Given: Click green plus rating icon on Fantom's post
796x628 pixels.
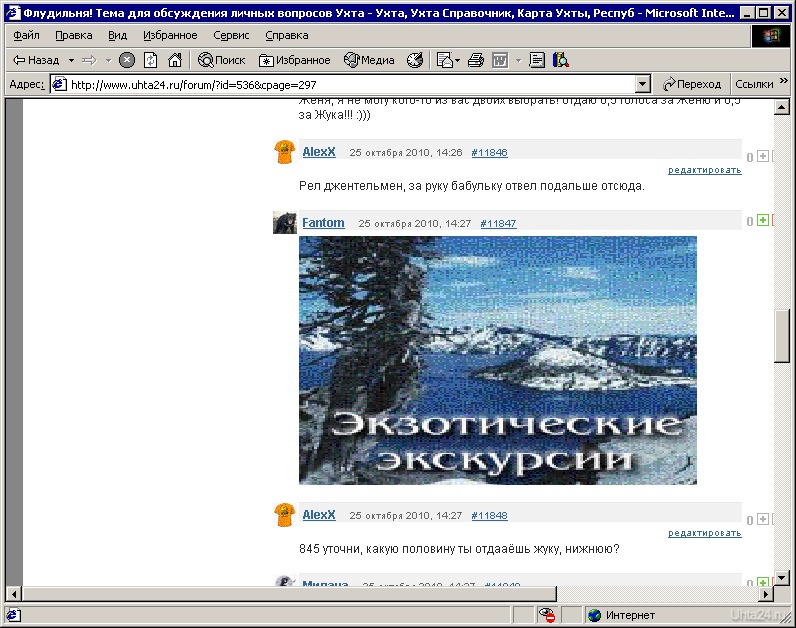Looking at the screenshot, I should (x=763, y=220).
